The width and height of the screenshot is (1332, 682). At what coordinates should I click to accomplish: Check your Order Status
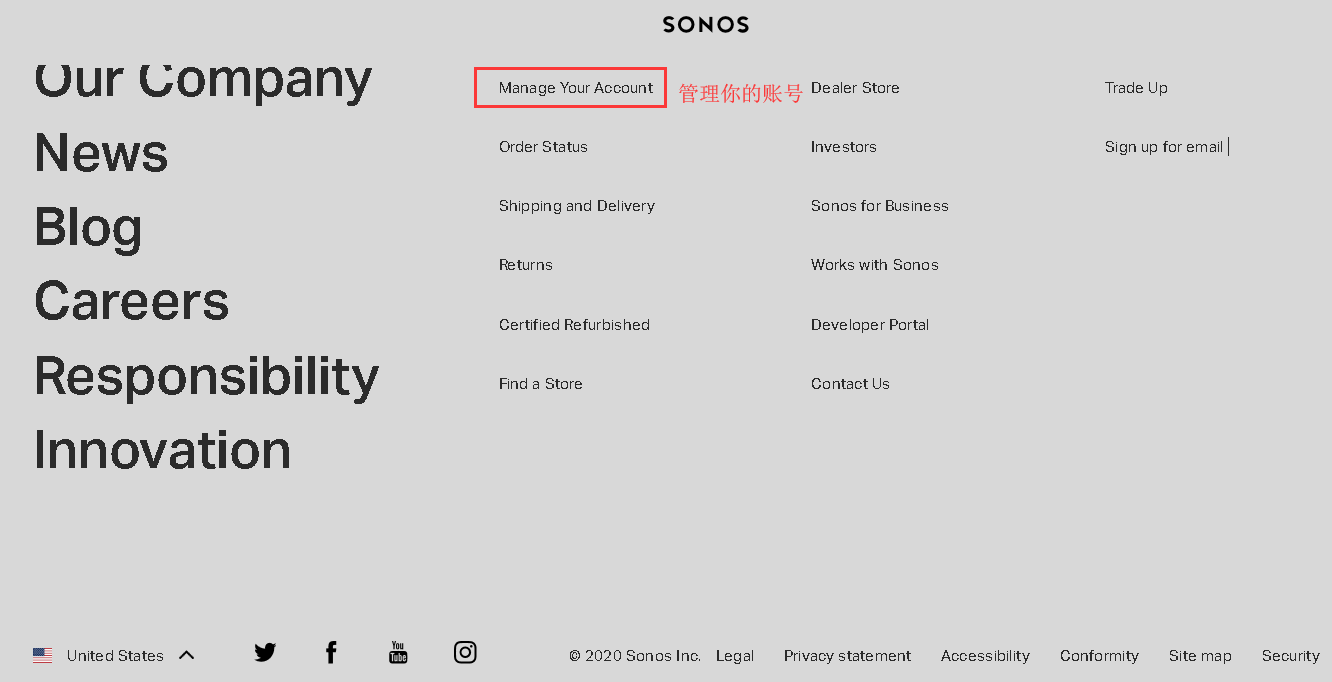coord(543,147)
